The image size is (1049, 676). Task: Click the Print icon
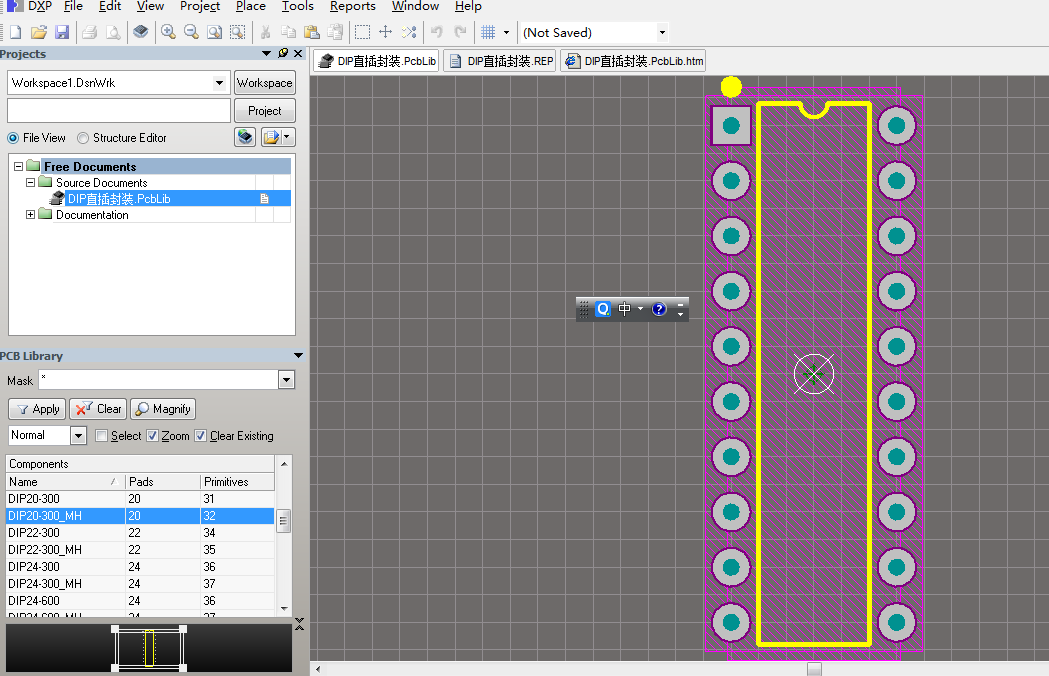pyautogui.click(x=90, y=32)
